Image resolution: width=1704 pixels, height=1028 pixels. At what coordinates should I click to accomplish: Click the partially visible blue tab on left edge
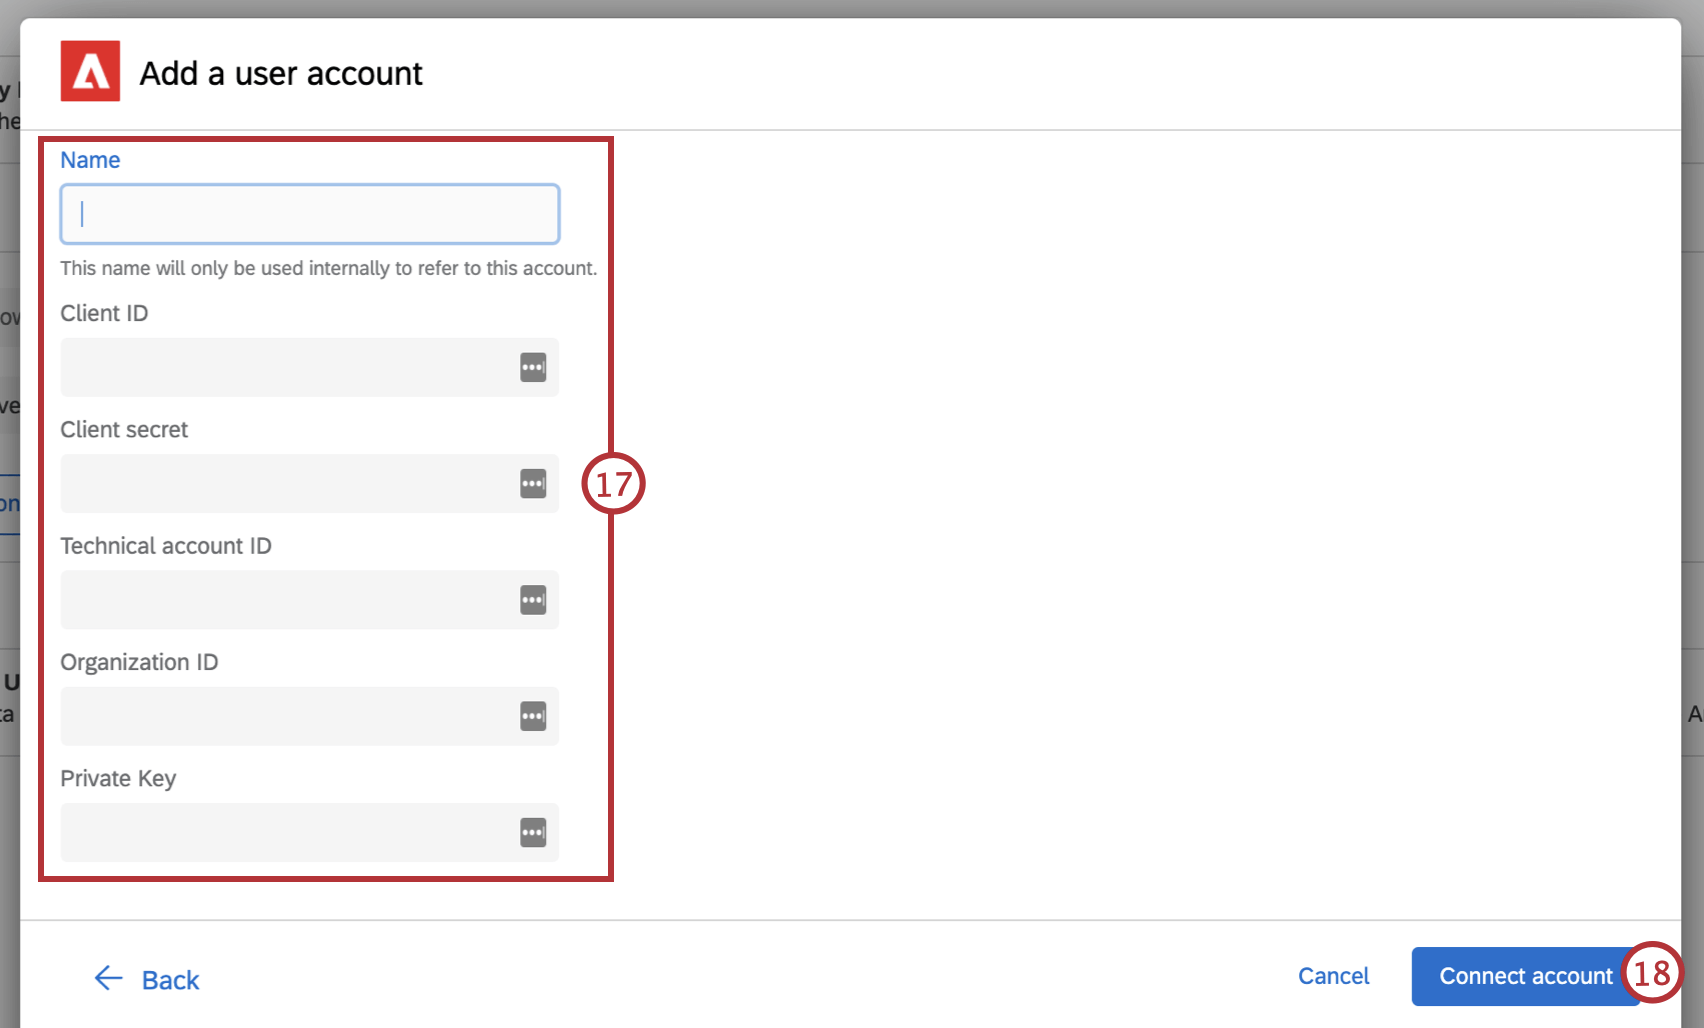coord(8,502)
